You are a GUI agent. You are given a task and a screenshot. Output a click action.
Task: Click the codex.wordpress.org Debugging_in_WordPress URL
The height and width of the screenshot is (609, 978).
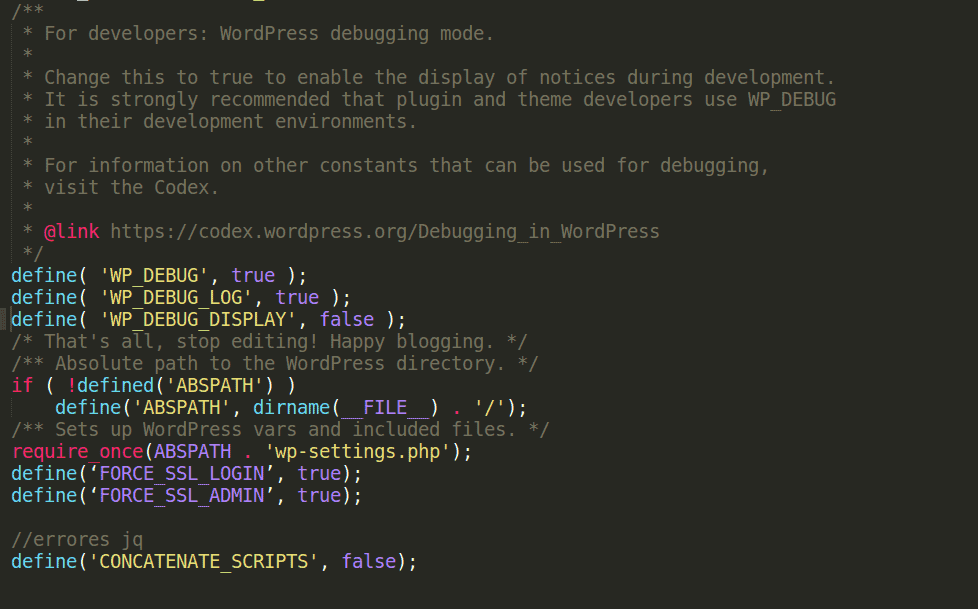point(384,232)
